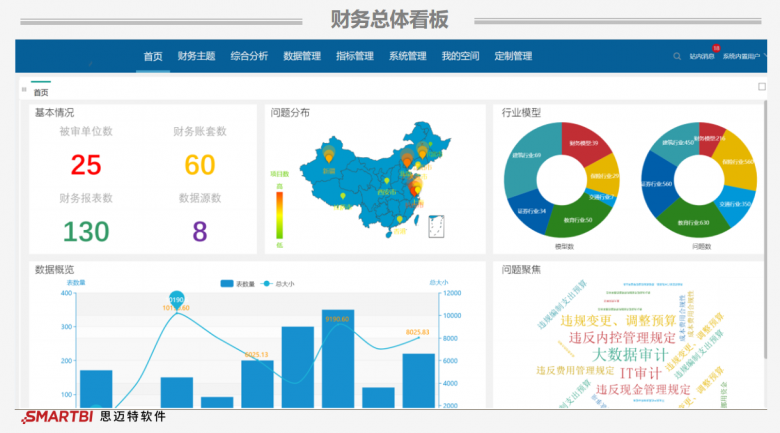Open the 数据管理 navigation menu
Viewport: 780px width, 433px height.
302,56
